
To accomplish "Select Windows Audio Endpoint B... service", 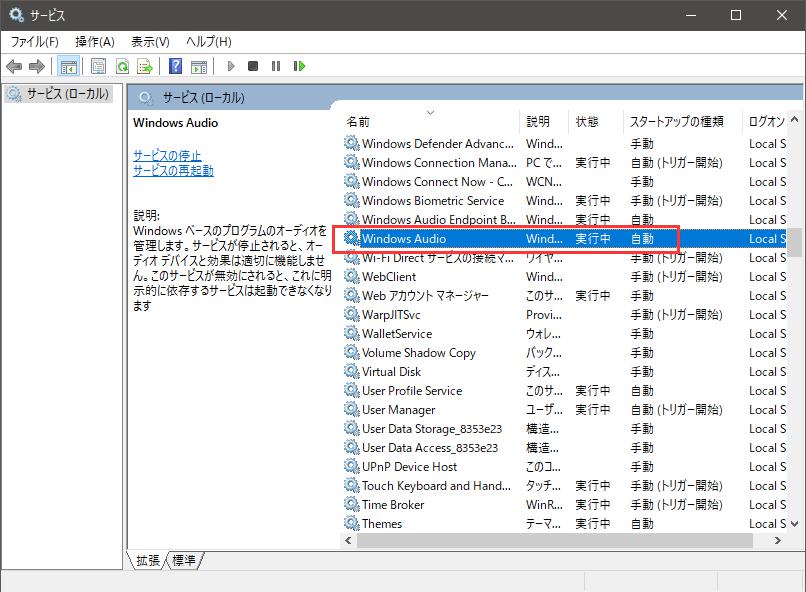I will pos(565,219).
